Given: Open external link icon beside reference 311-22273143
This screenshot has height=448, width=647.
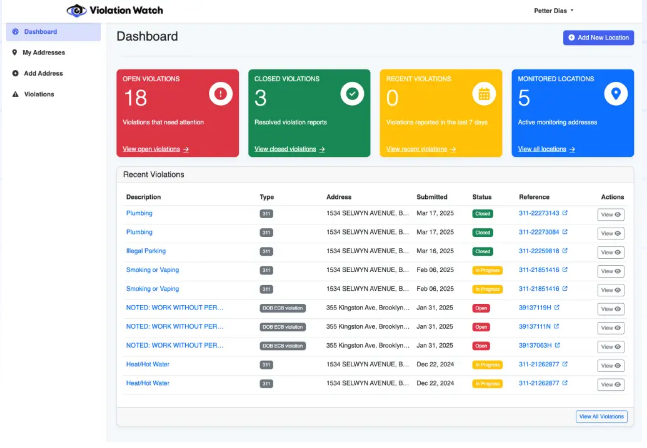Looking at the screenshot, I should pyautogui.click(x=565, y=214).
